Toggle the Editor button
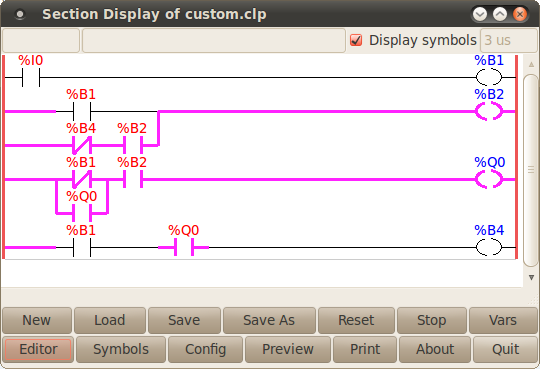 tap(38, 349)
